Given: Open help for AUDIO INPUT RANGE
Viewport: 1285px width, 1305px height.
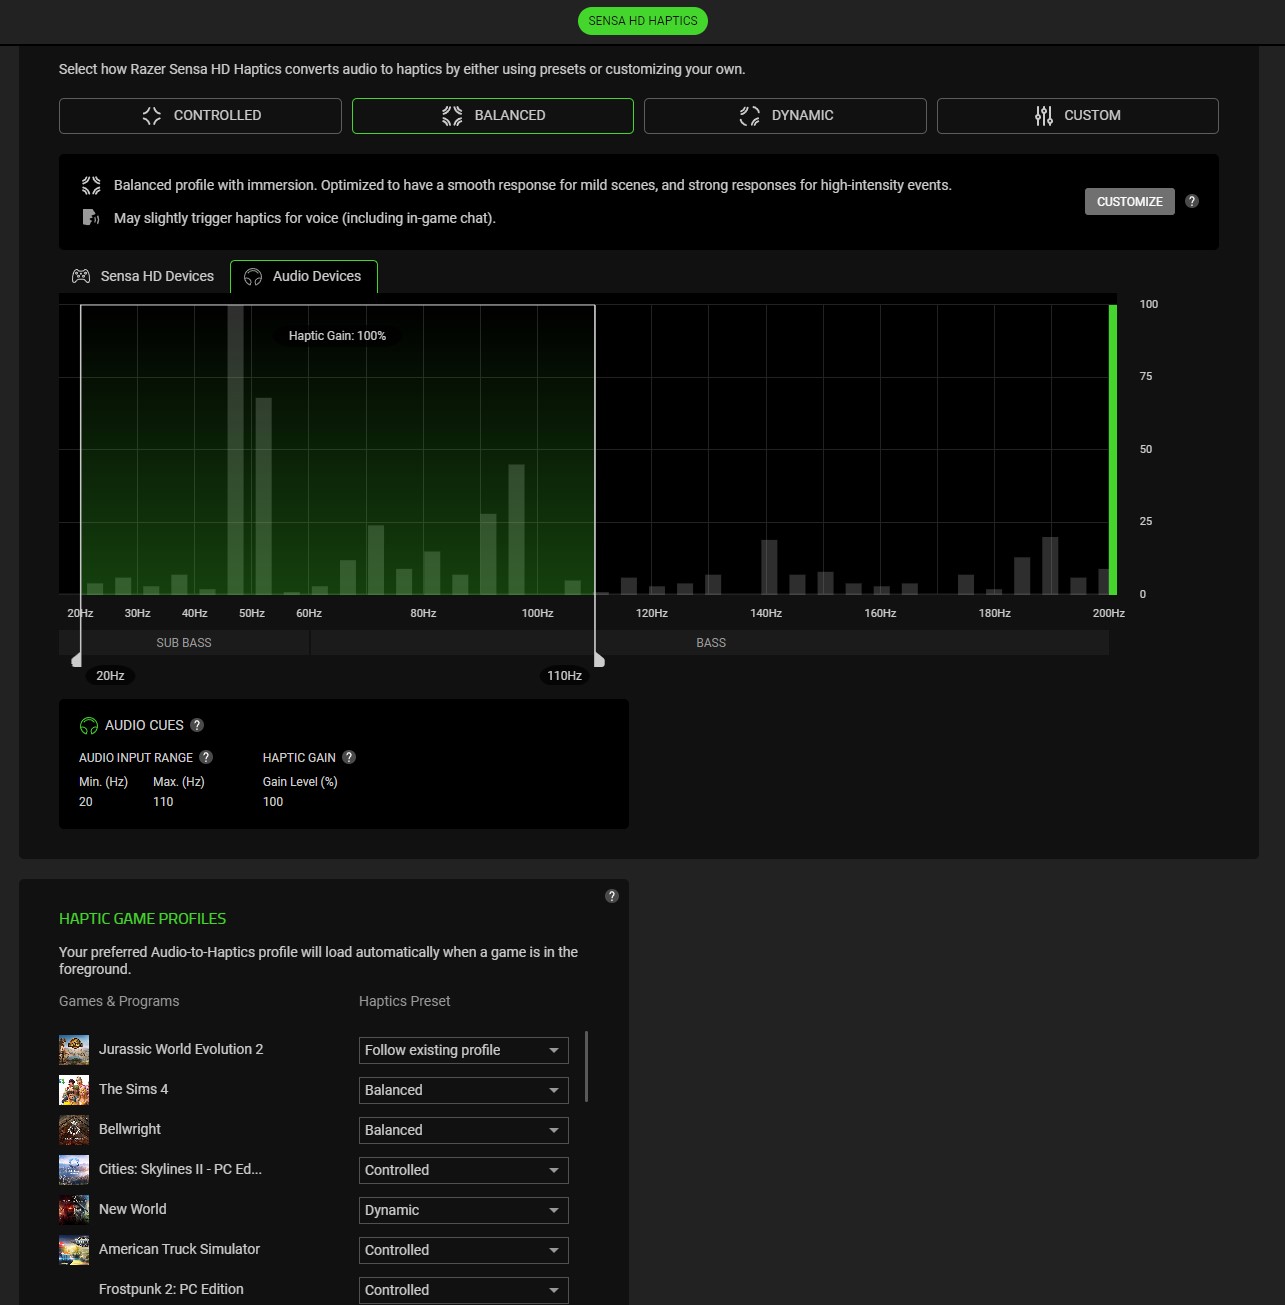Looking at the screenshot, I should (x=206, y=757).
